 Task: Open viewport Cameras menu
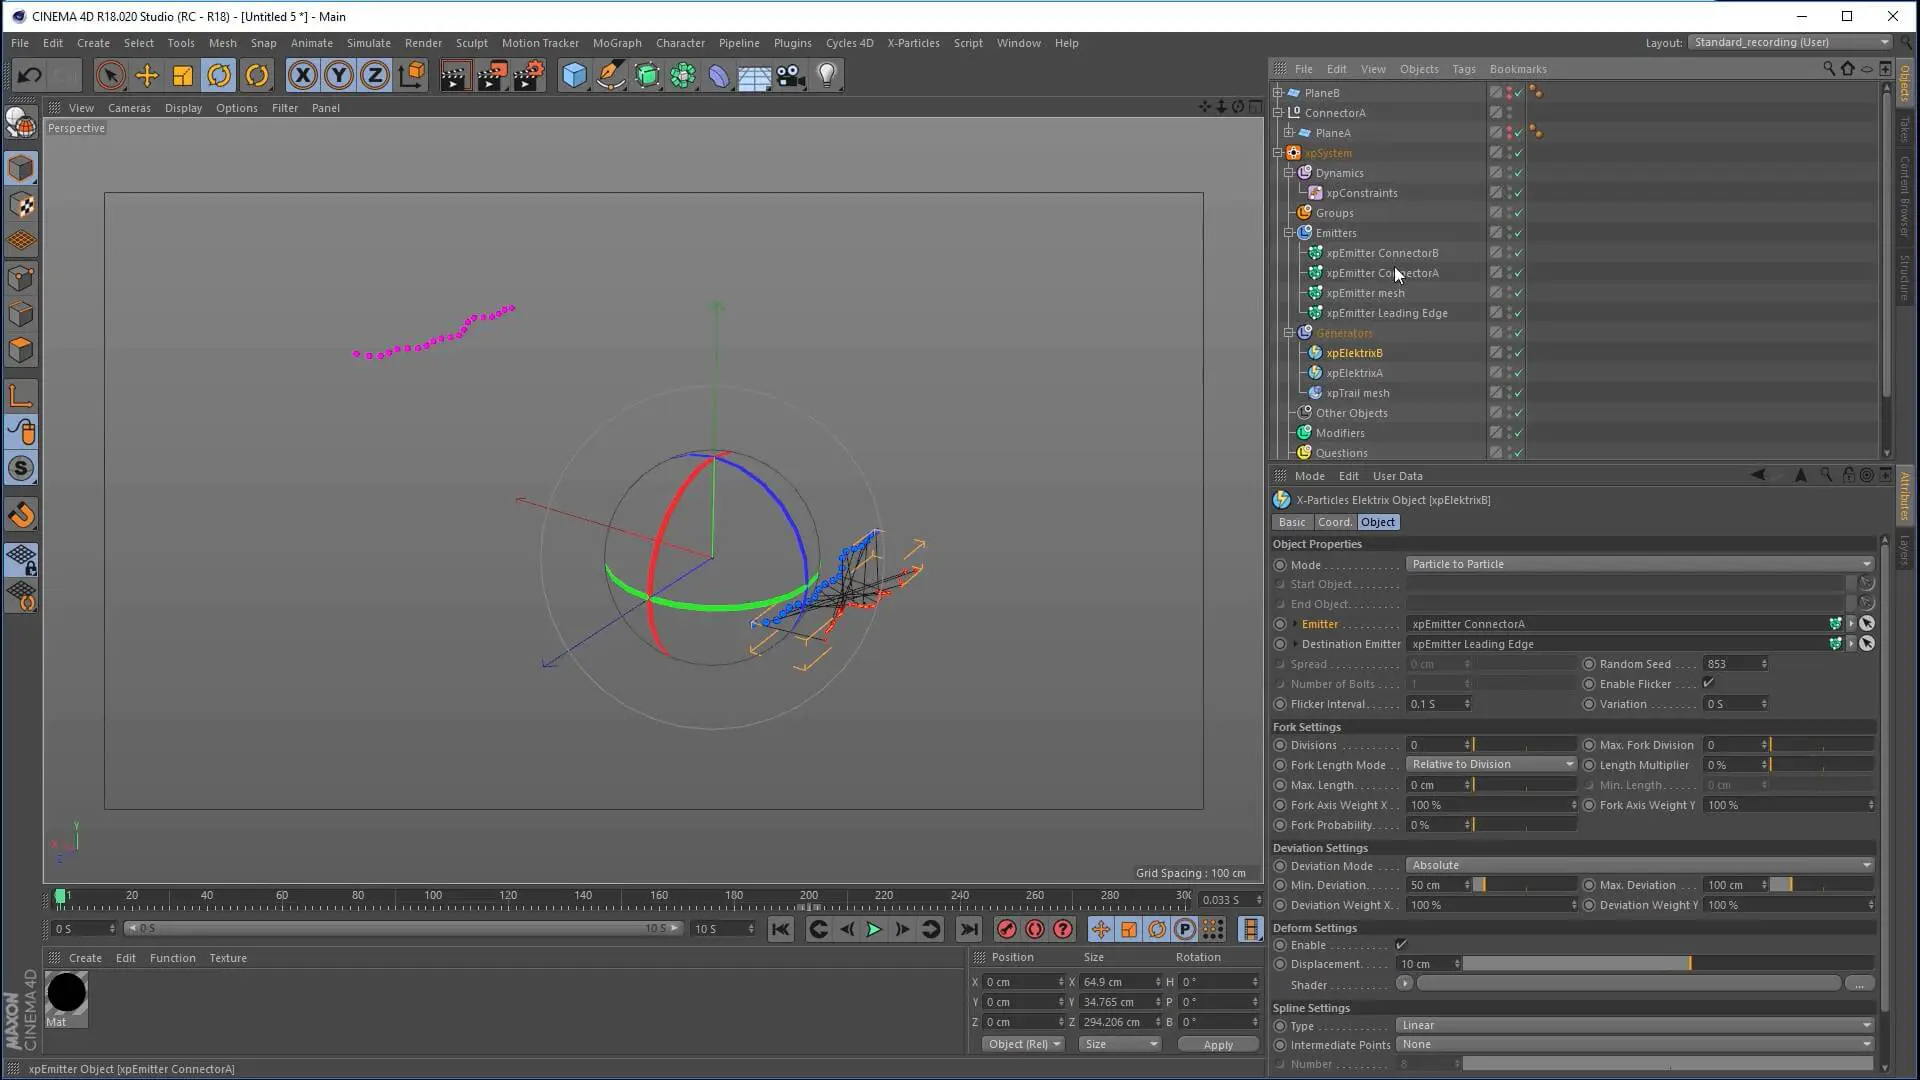click(x=129, y=108)
